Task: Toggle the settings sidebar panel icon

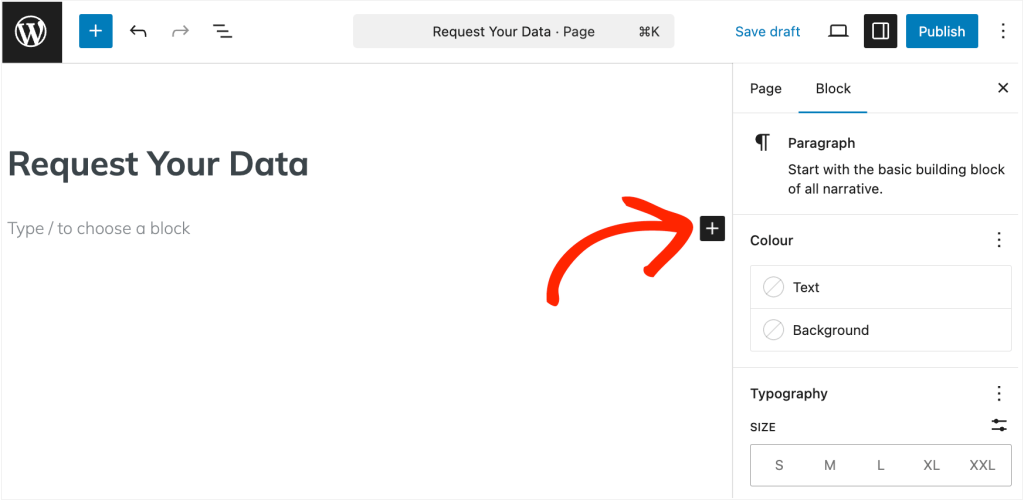Action: tap(880, 31)
